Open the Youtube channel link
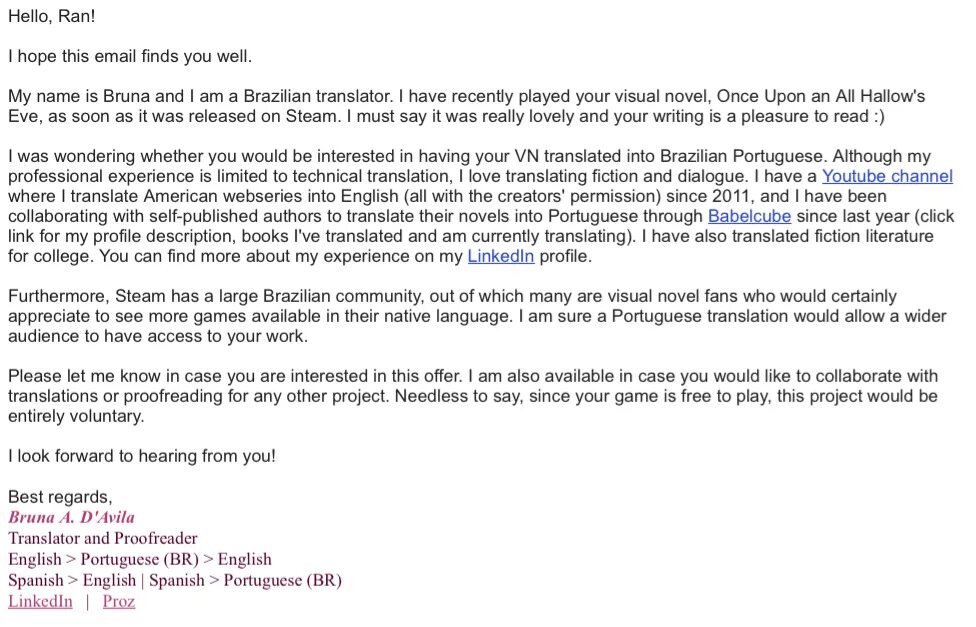976x627 pixels. [x=887, y=176]
